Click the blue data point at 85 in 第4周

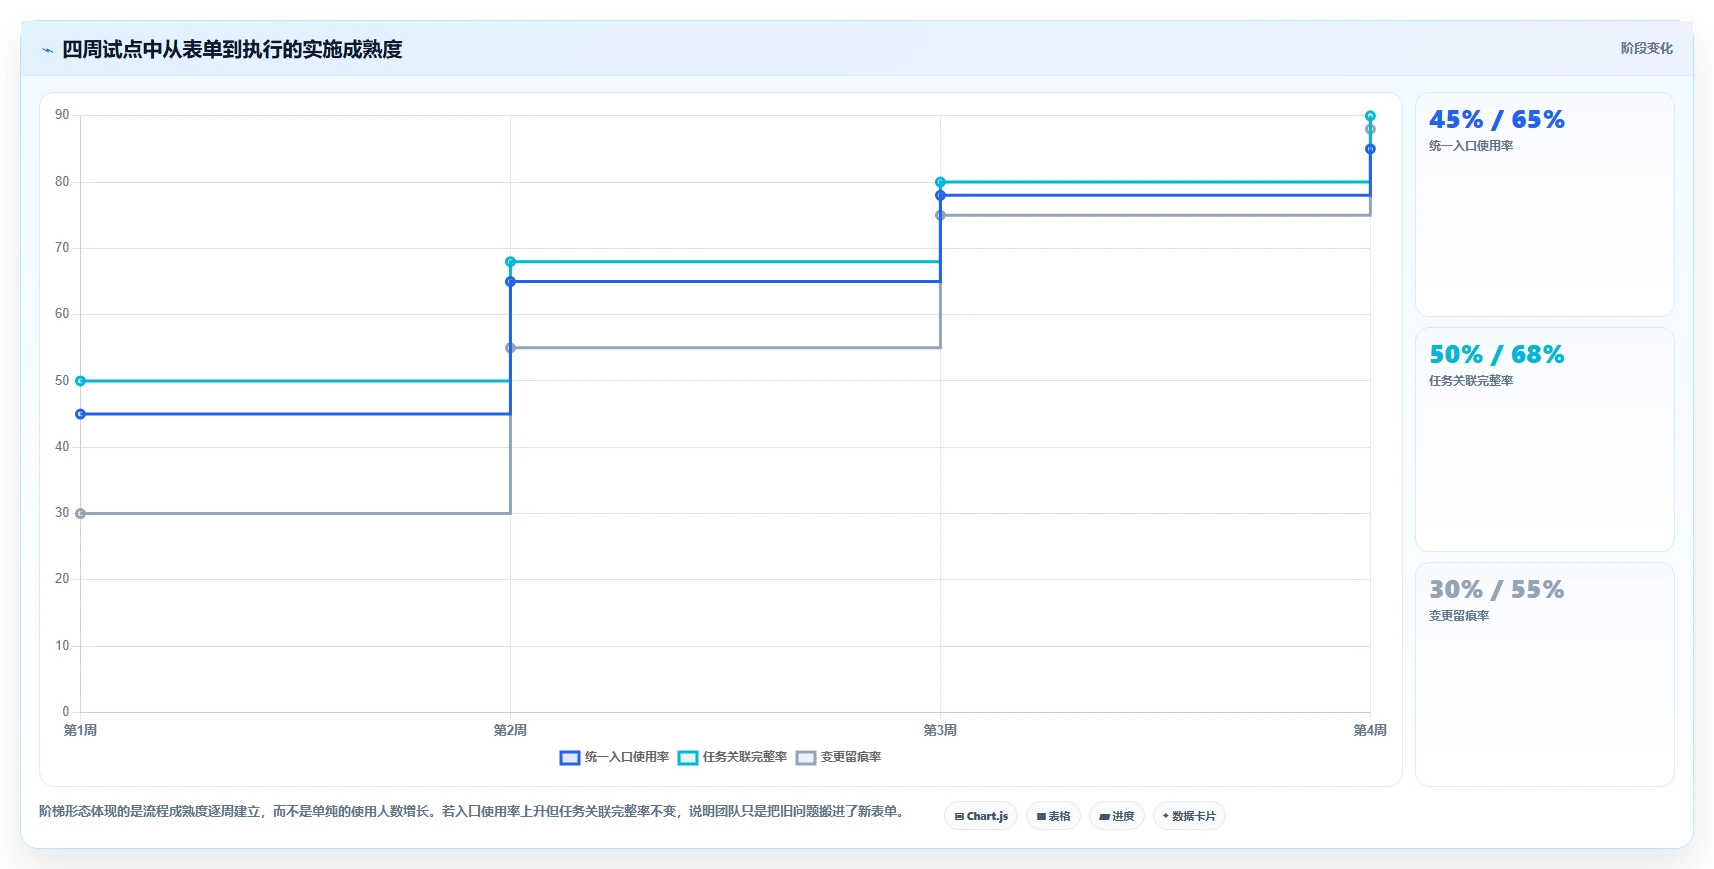[x=1370, y=149]
